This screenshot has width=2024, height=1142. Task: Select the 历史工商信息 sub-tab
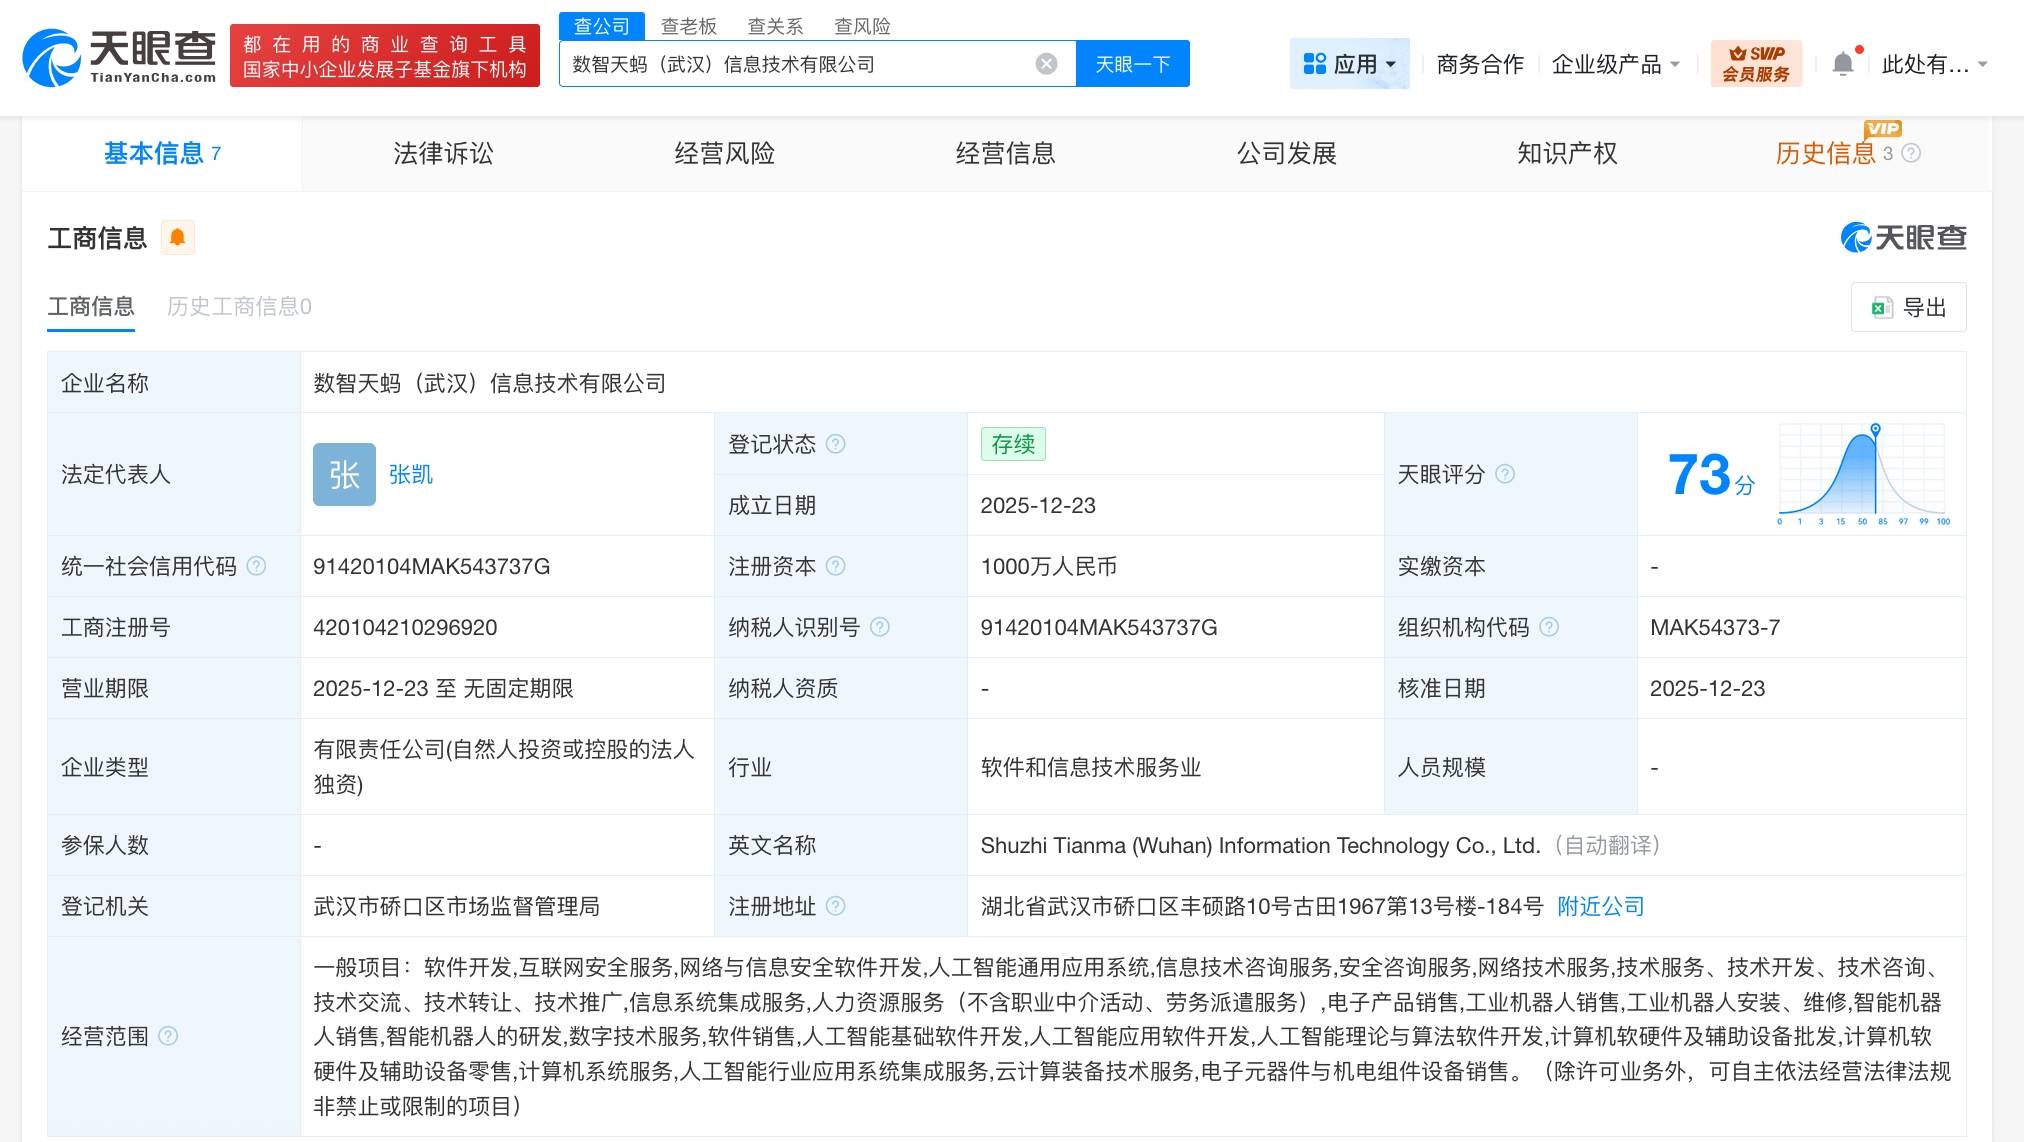[239, 306]
